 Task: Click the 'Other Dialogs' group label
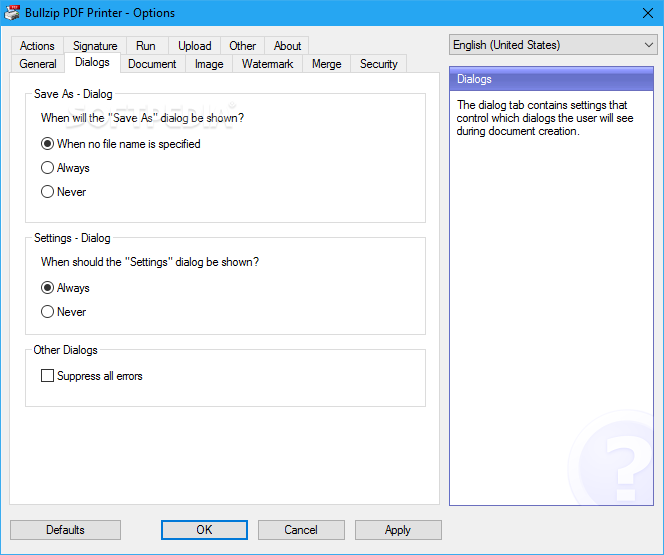[x=65, y=350]
